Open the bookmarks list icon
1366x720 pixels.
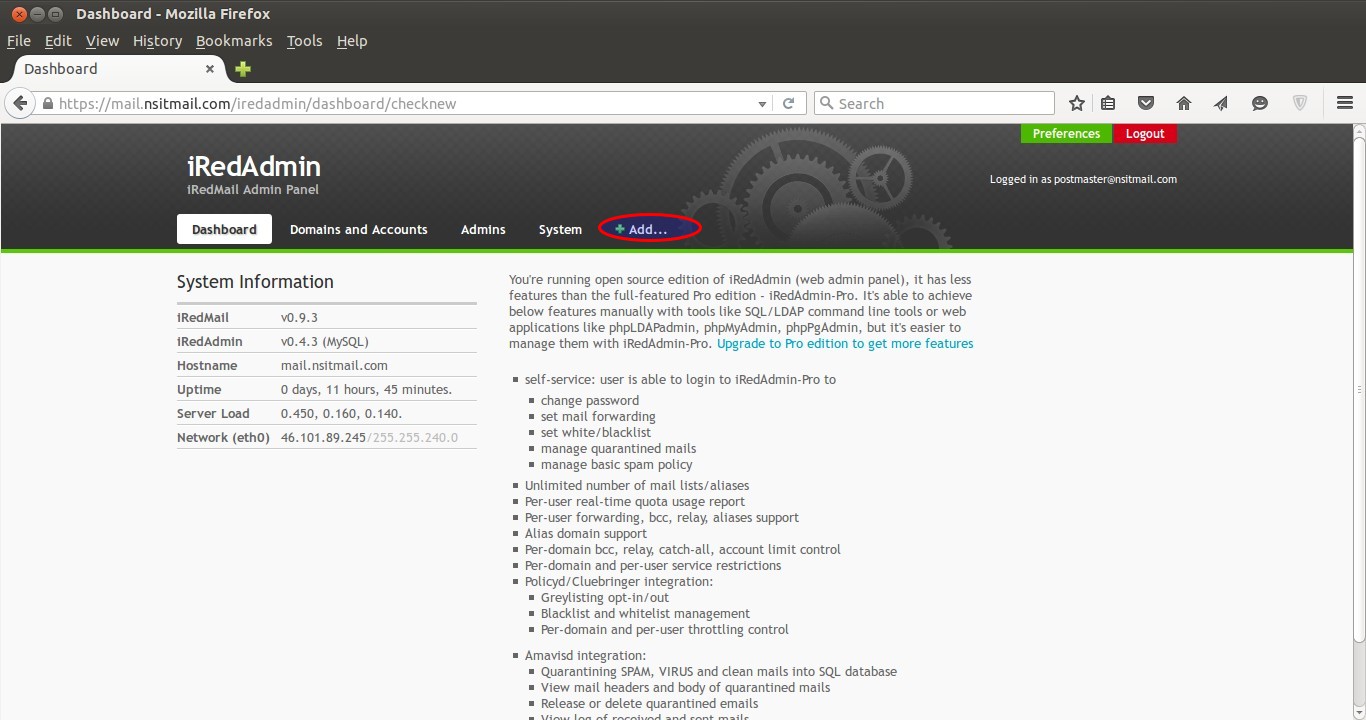[1108, 103]
